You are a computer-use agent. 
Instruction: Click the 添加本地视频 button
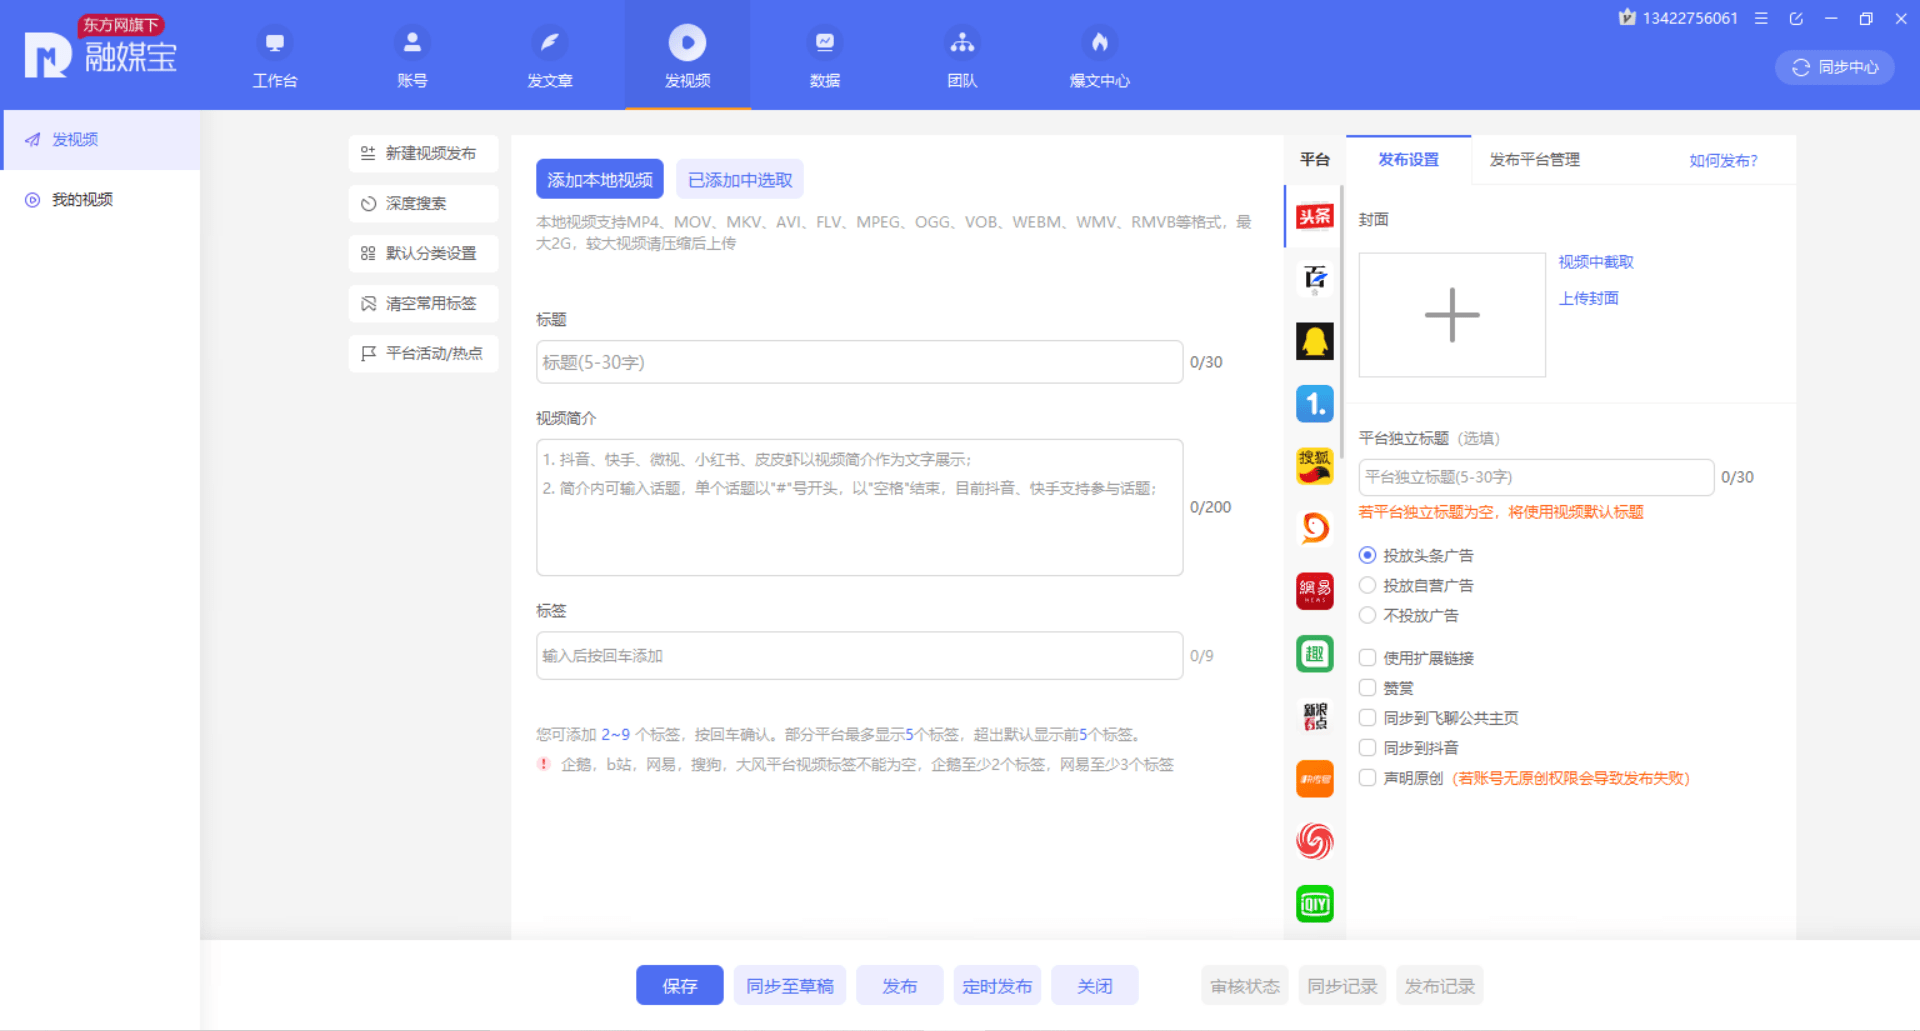pyautogui.click(x=599, y=180)
